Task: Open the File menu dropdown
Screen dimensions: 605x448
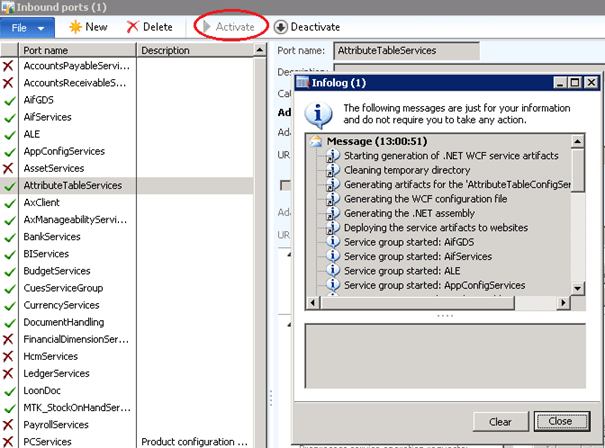Action: tap(27, 28)
